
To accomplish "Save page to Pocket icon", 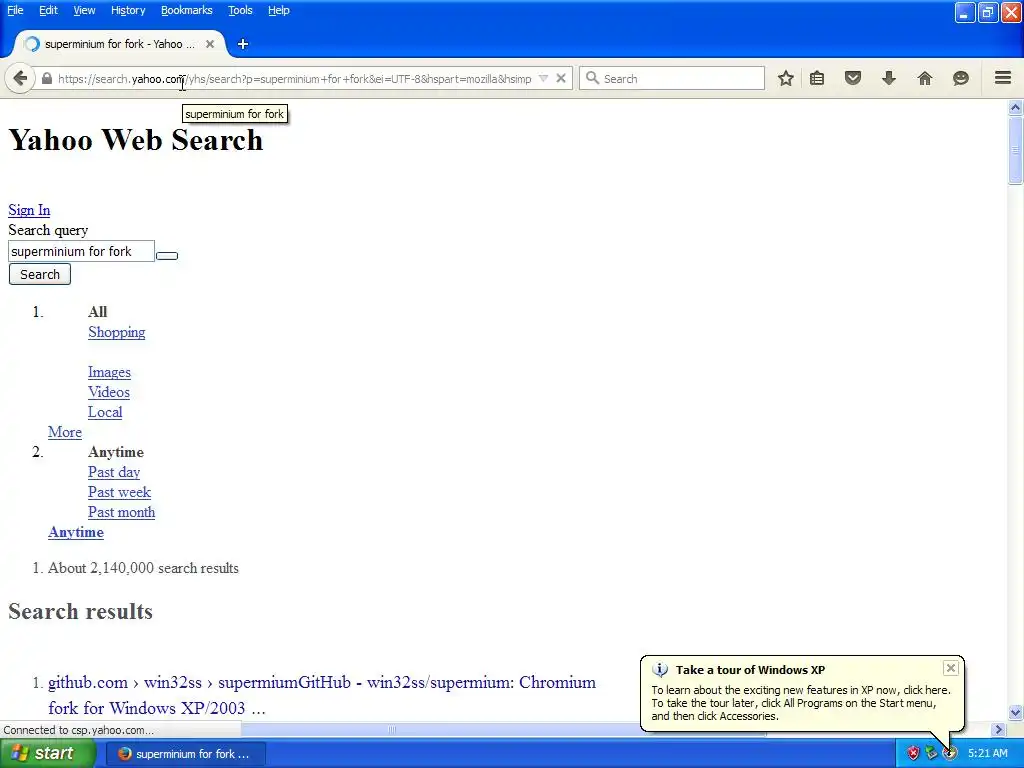I will (x=853, y=78).
